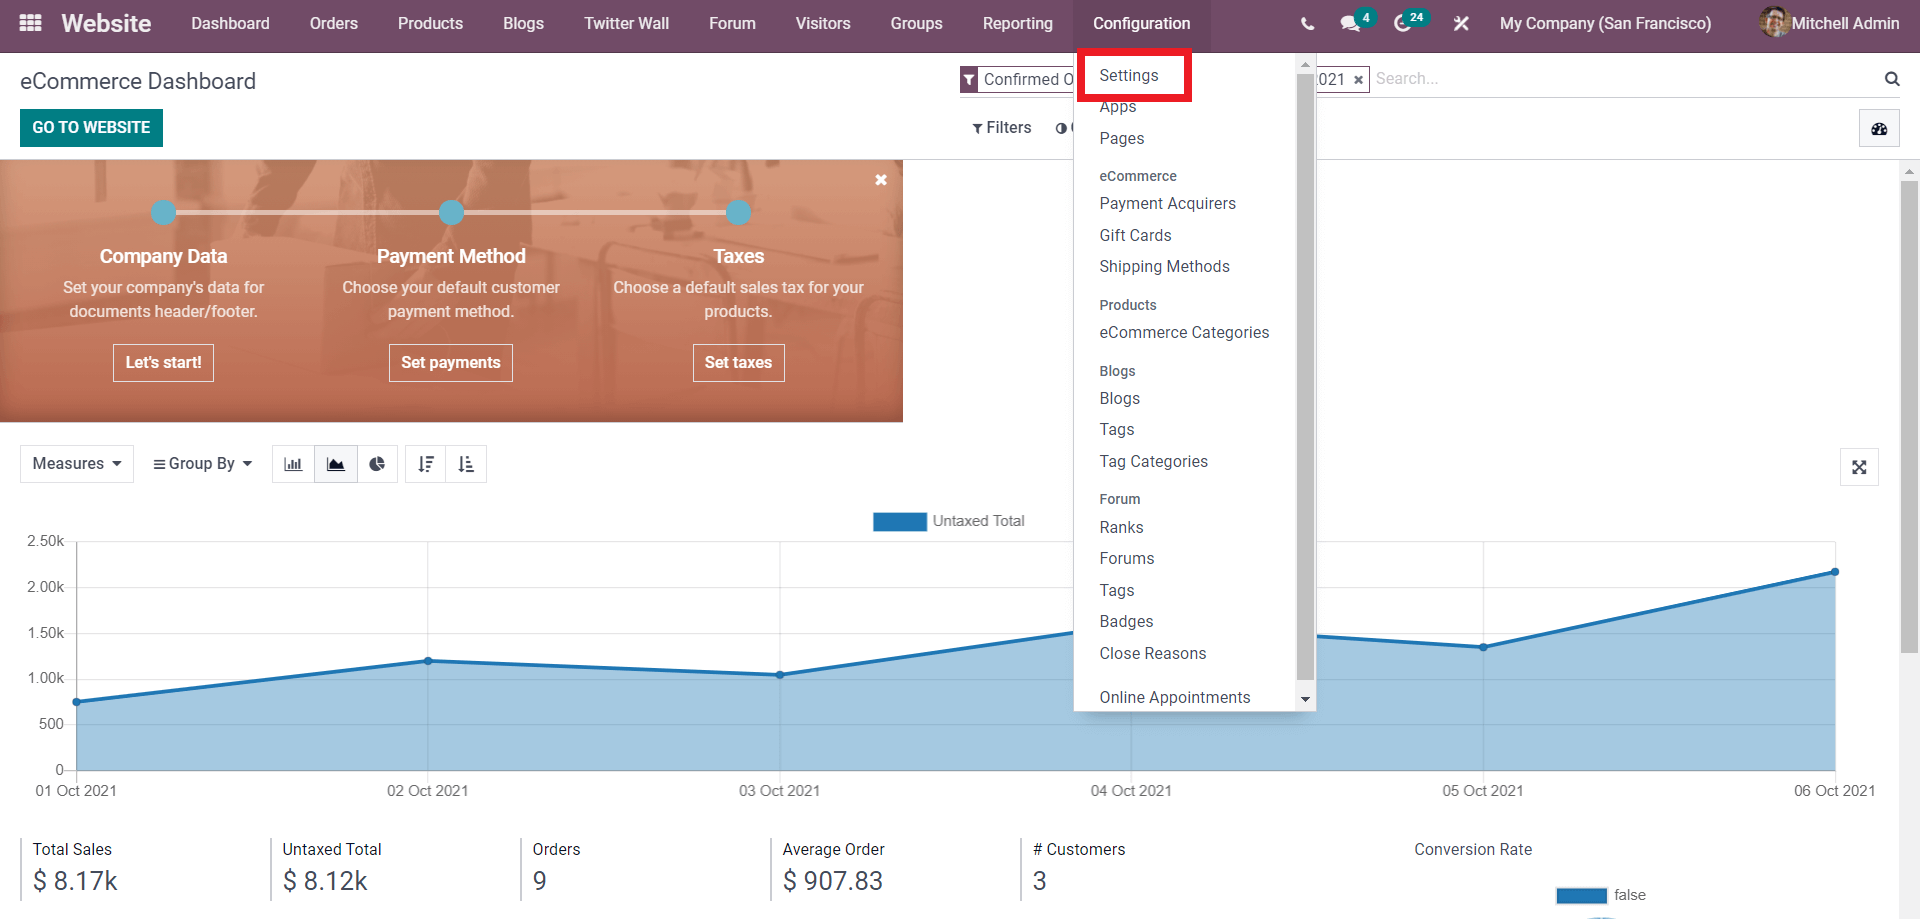Image resolution: width=1920 pixels, height=919 pixels.
Task: Switch chart to bar chart view
Action: coord(292,463)
